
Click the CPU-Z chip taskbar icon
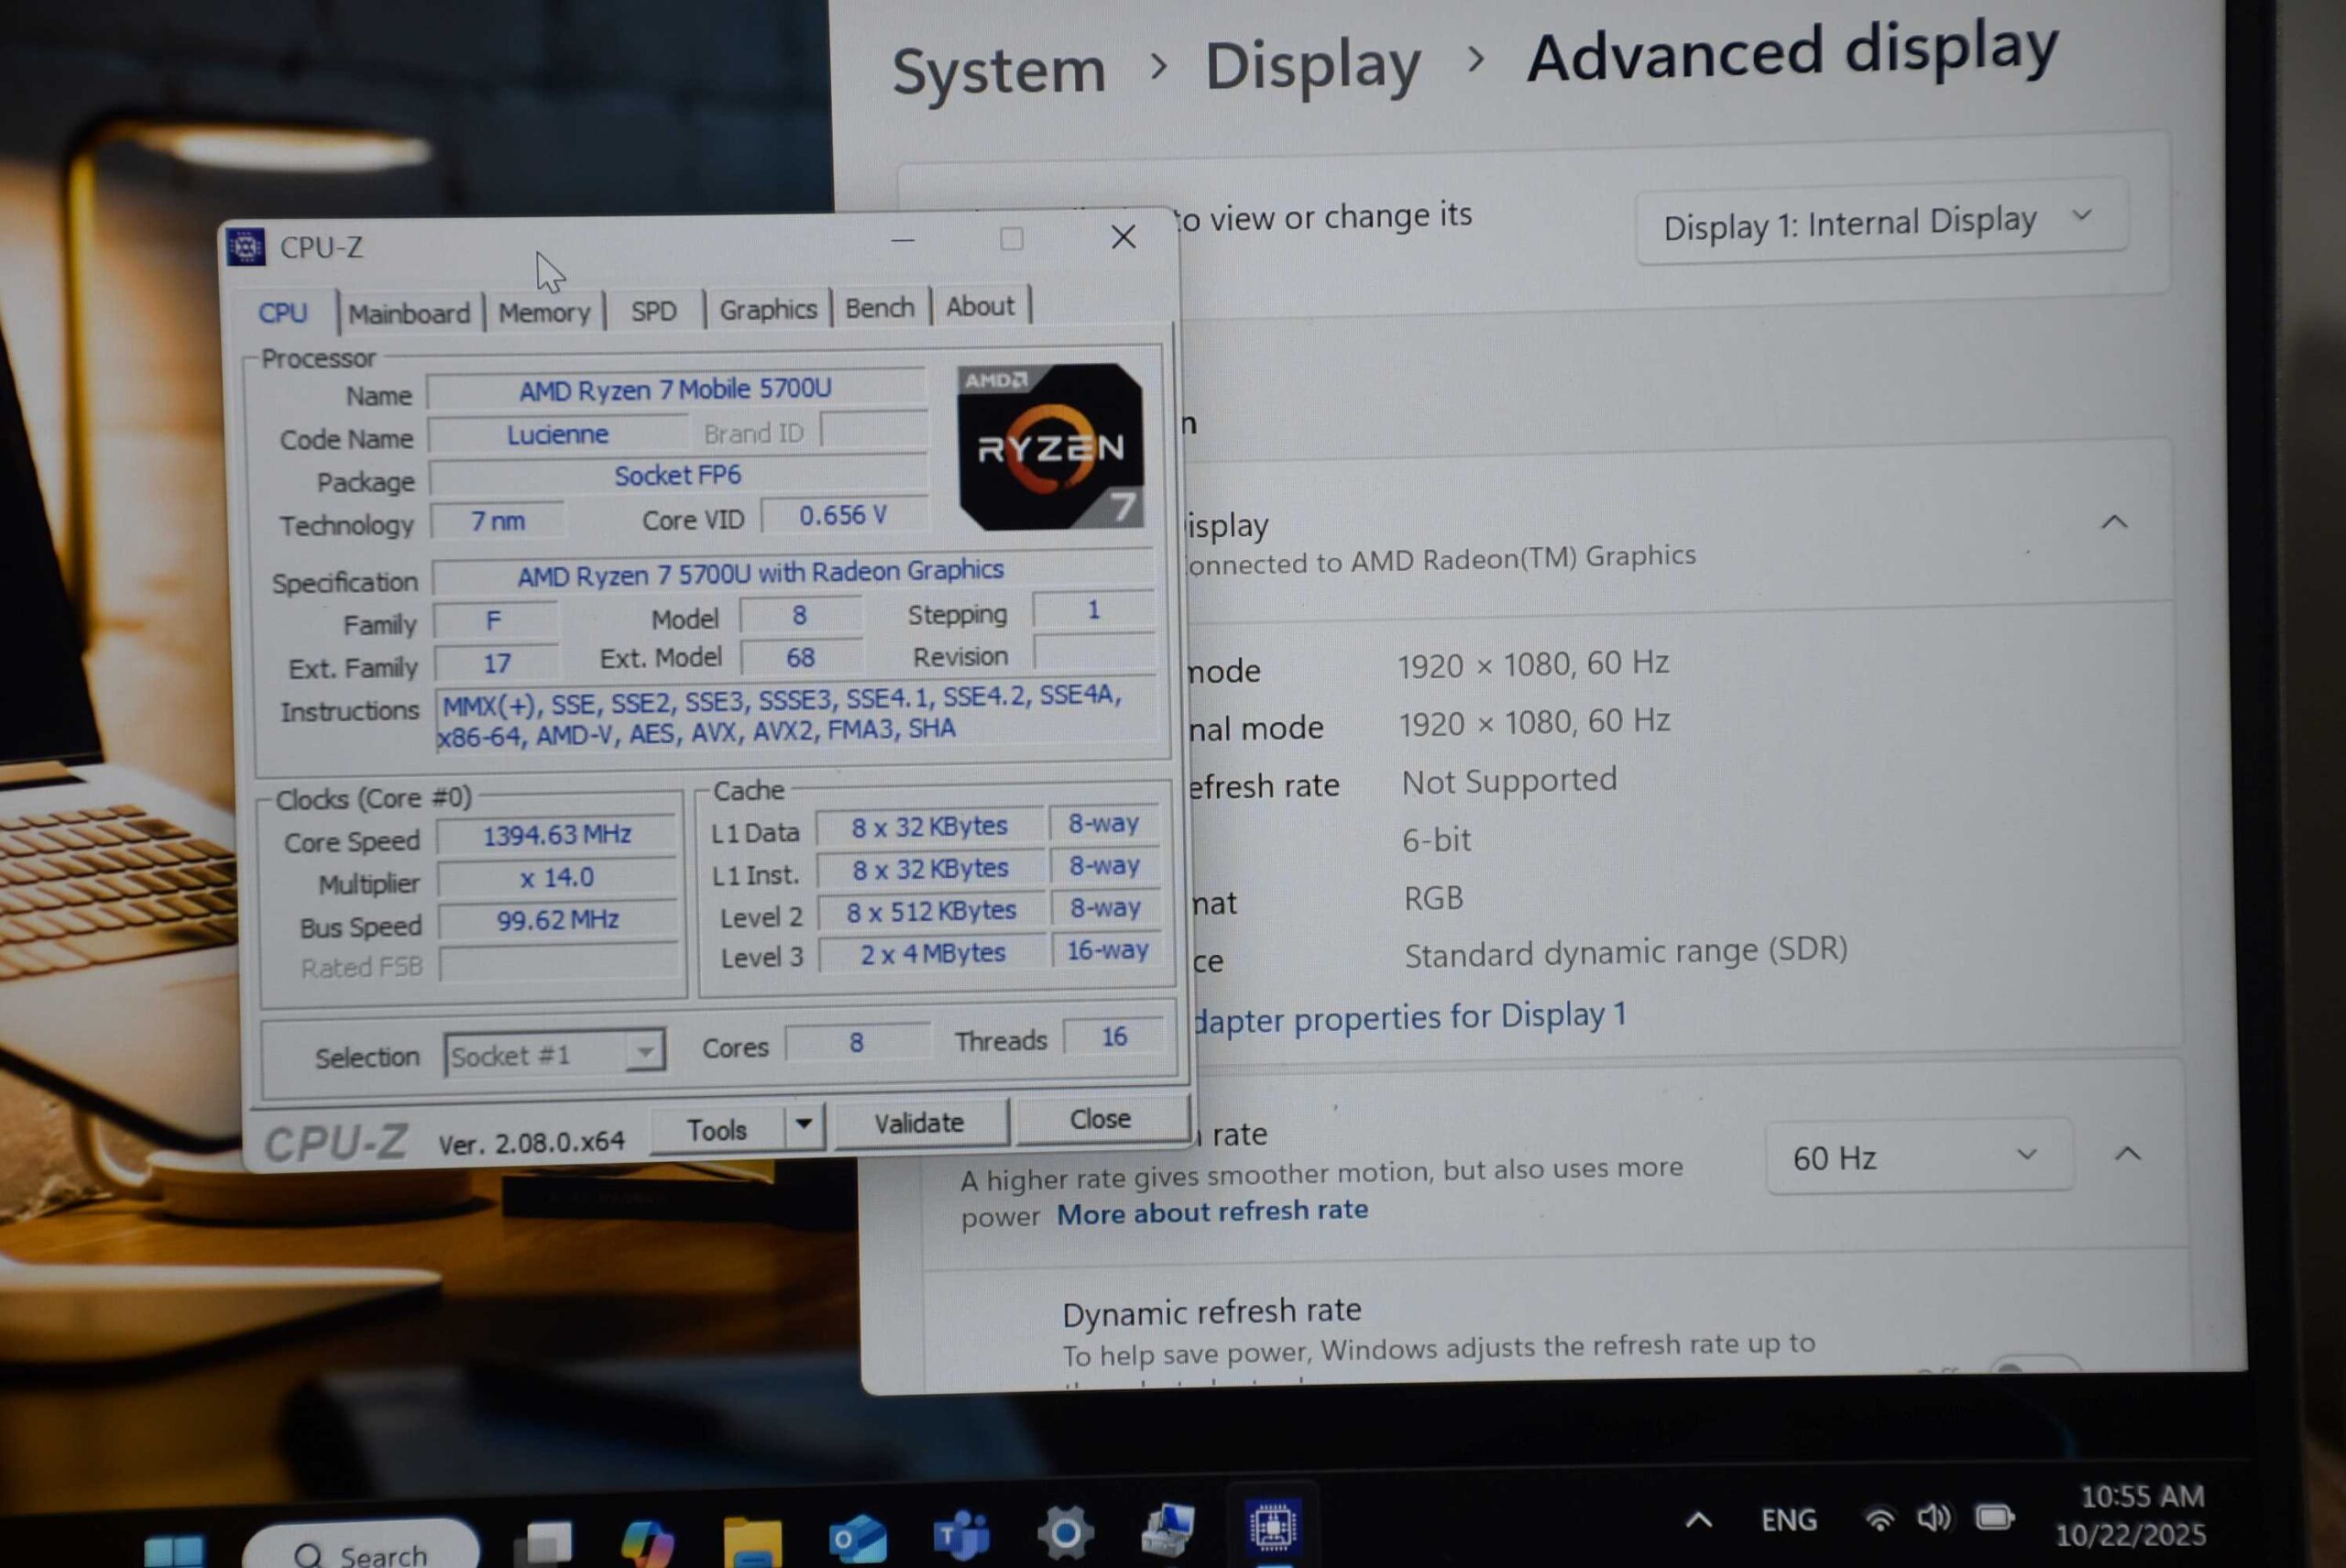click(1272, 1527)
